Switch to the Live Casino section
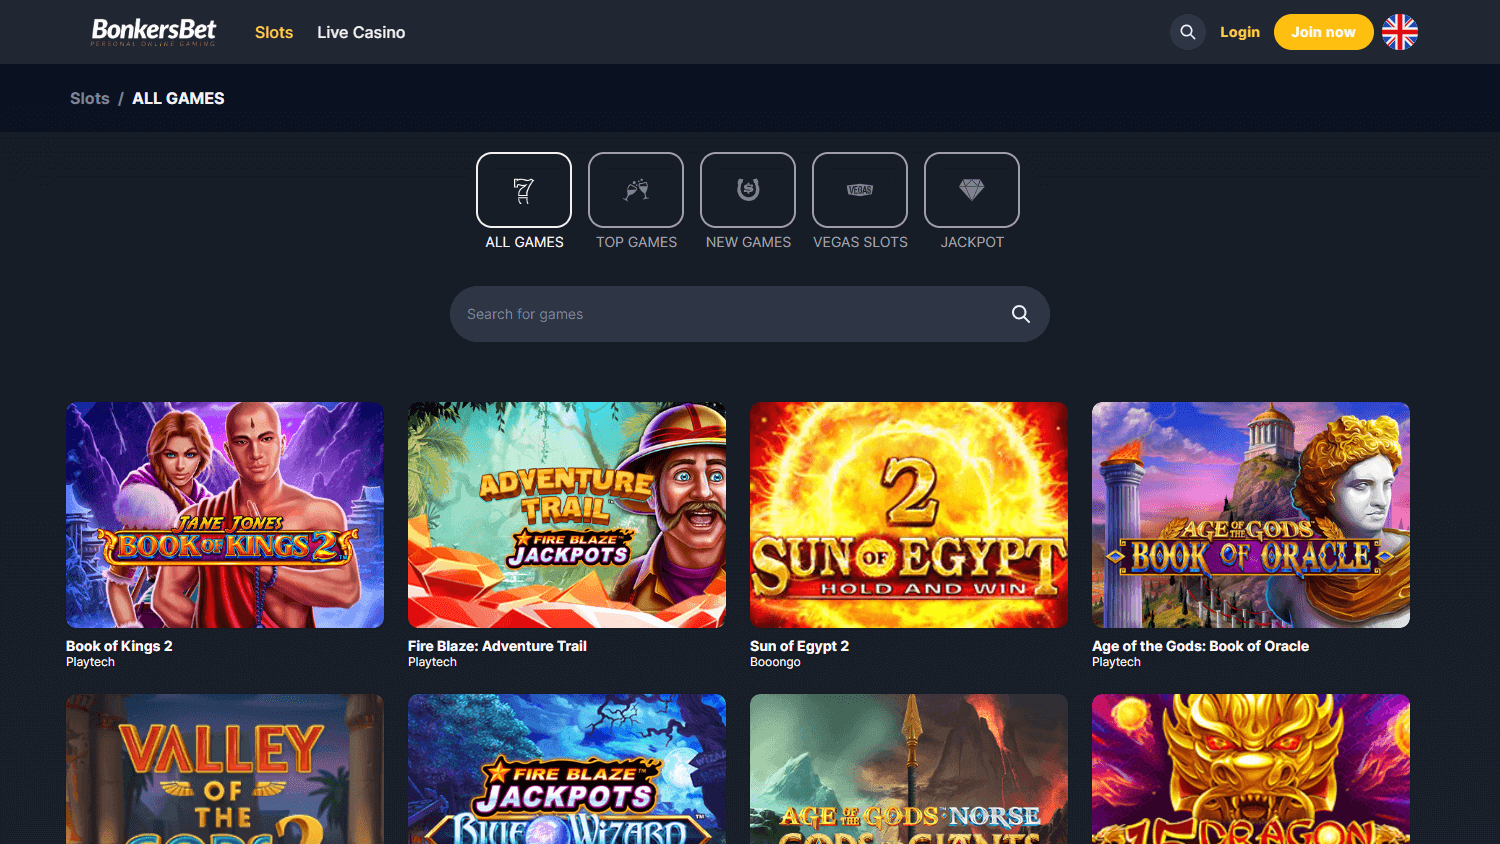Viewport: 1500px width, 844px height. [361, 32]
